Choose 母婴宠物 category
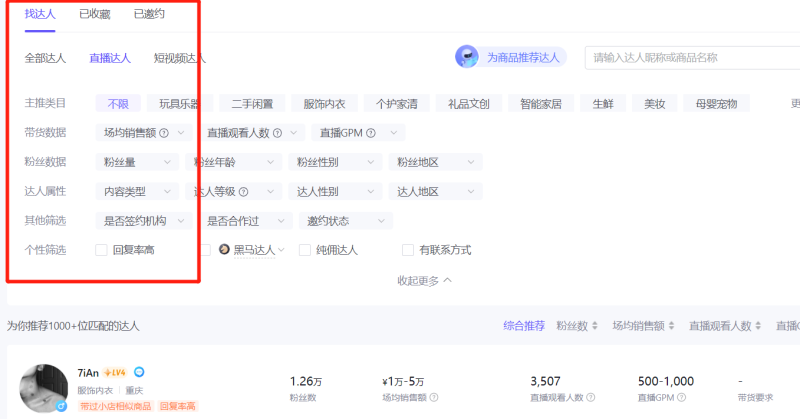Image resolution: width=800 pixels, height=419 pixels. (716, 104)
